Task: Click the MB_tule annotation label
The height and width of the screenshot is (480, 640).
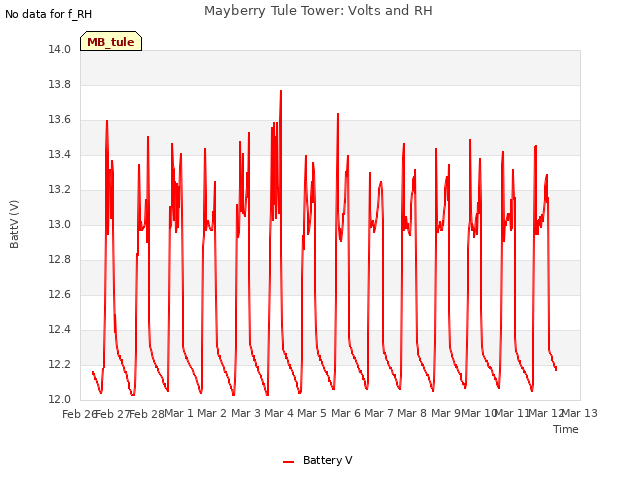Action: point(111,42)
